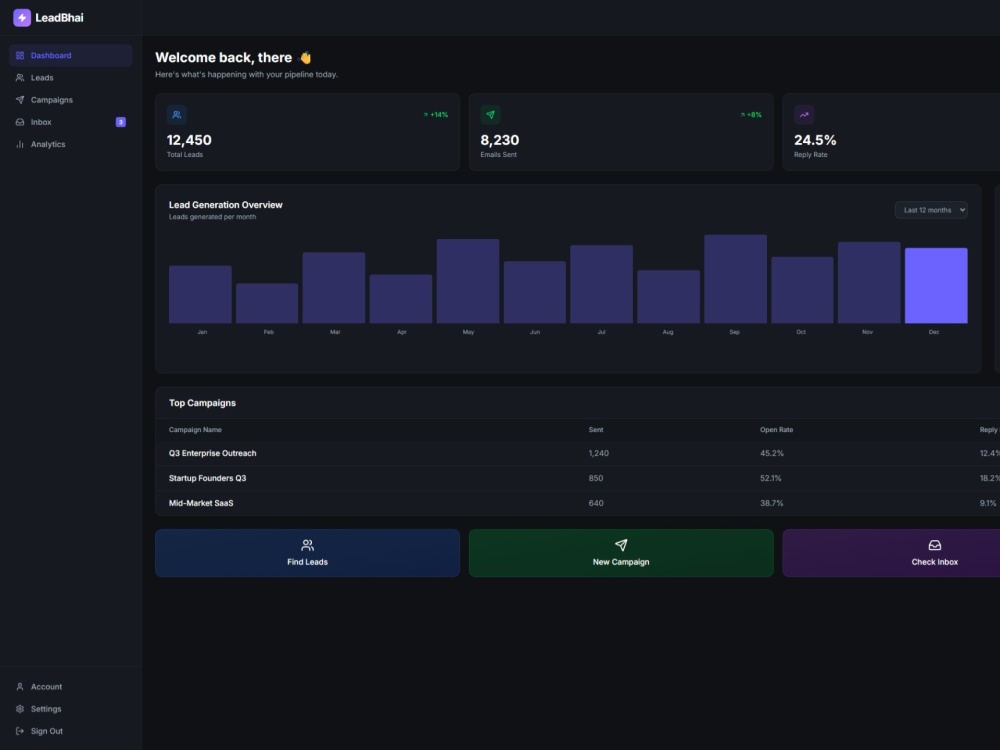Click the 38.7% open rate value

point(772,503)
